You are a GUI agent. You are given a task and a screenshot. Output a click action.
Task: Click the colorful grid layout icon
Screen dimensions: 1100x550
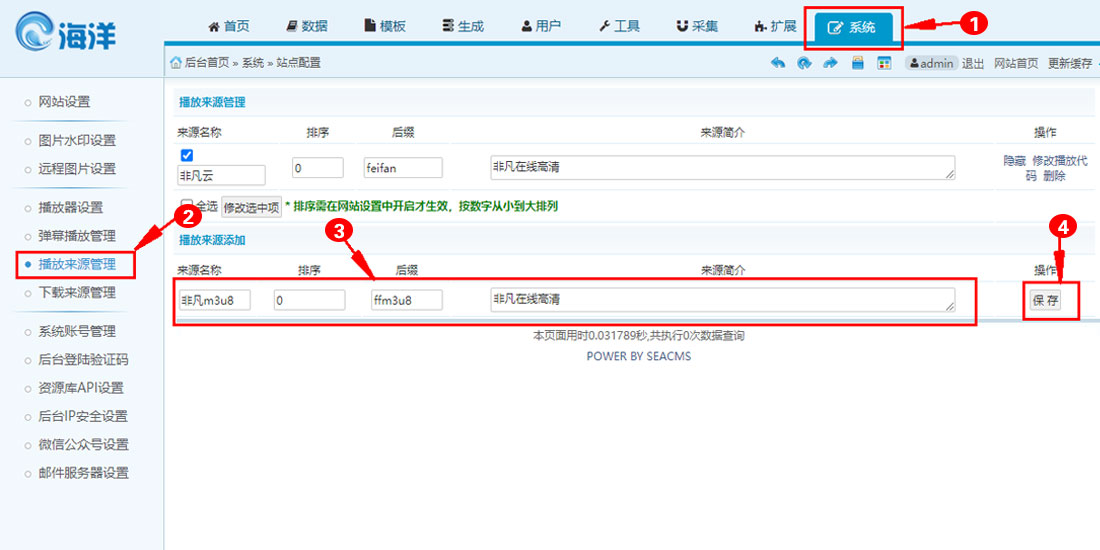pyautogui.click(x=884, y=63)
